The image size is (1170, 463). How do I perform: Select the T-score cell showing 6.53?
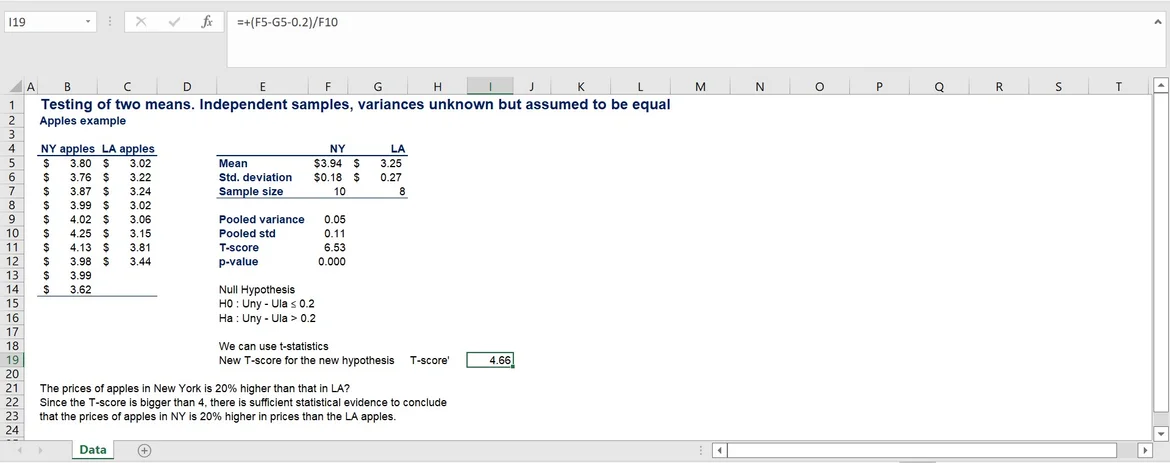click(328, 247)
